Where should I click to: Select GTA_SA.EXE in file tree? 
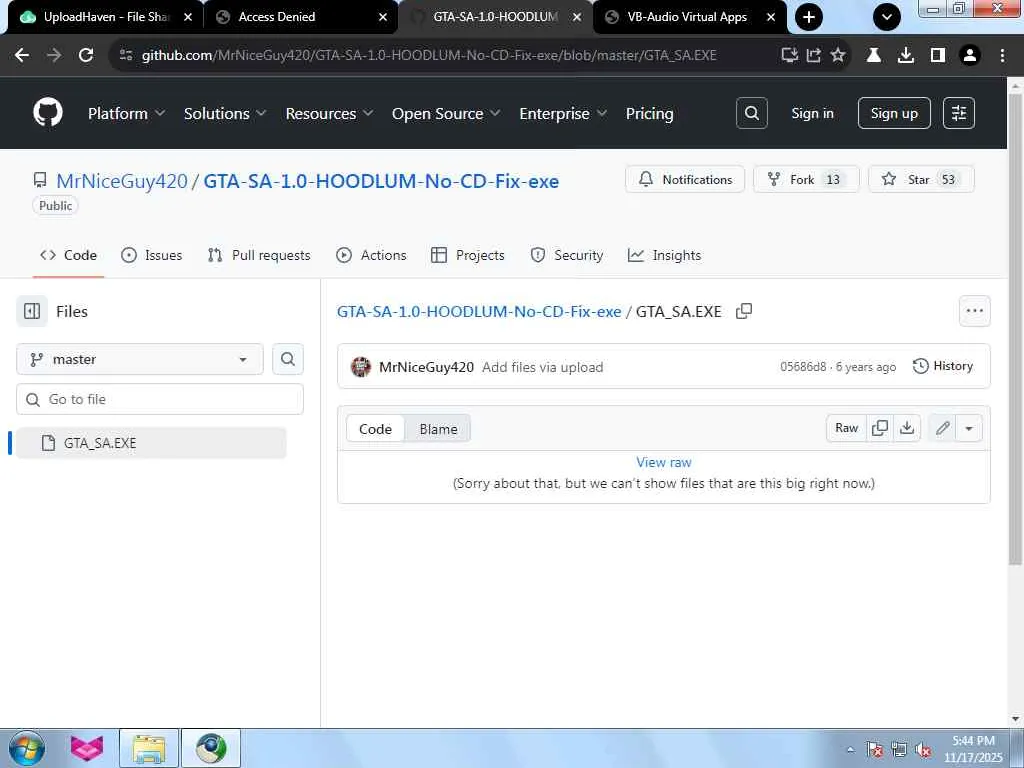point(151,443)
